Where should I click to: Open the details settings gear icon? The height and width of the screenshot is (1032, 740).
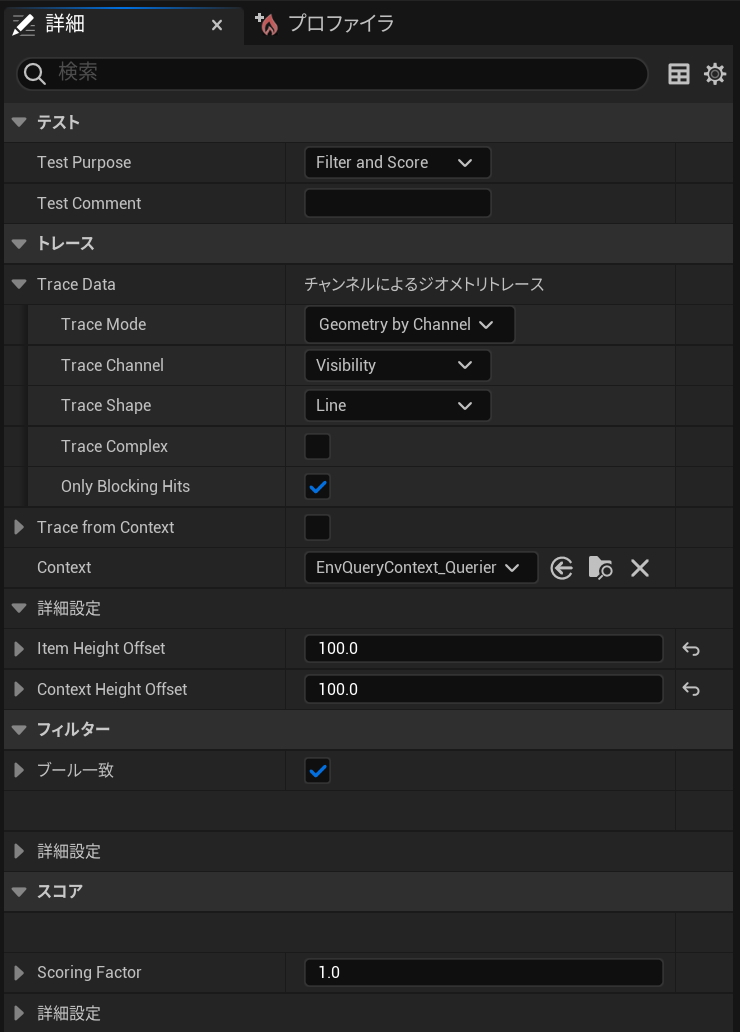[x=715, y=74]
